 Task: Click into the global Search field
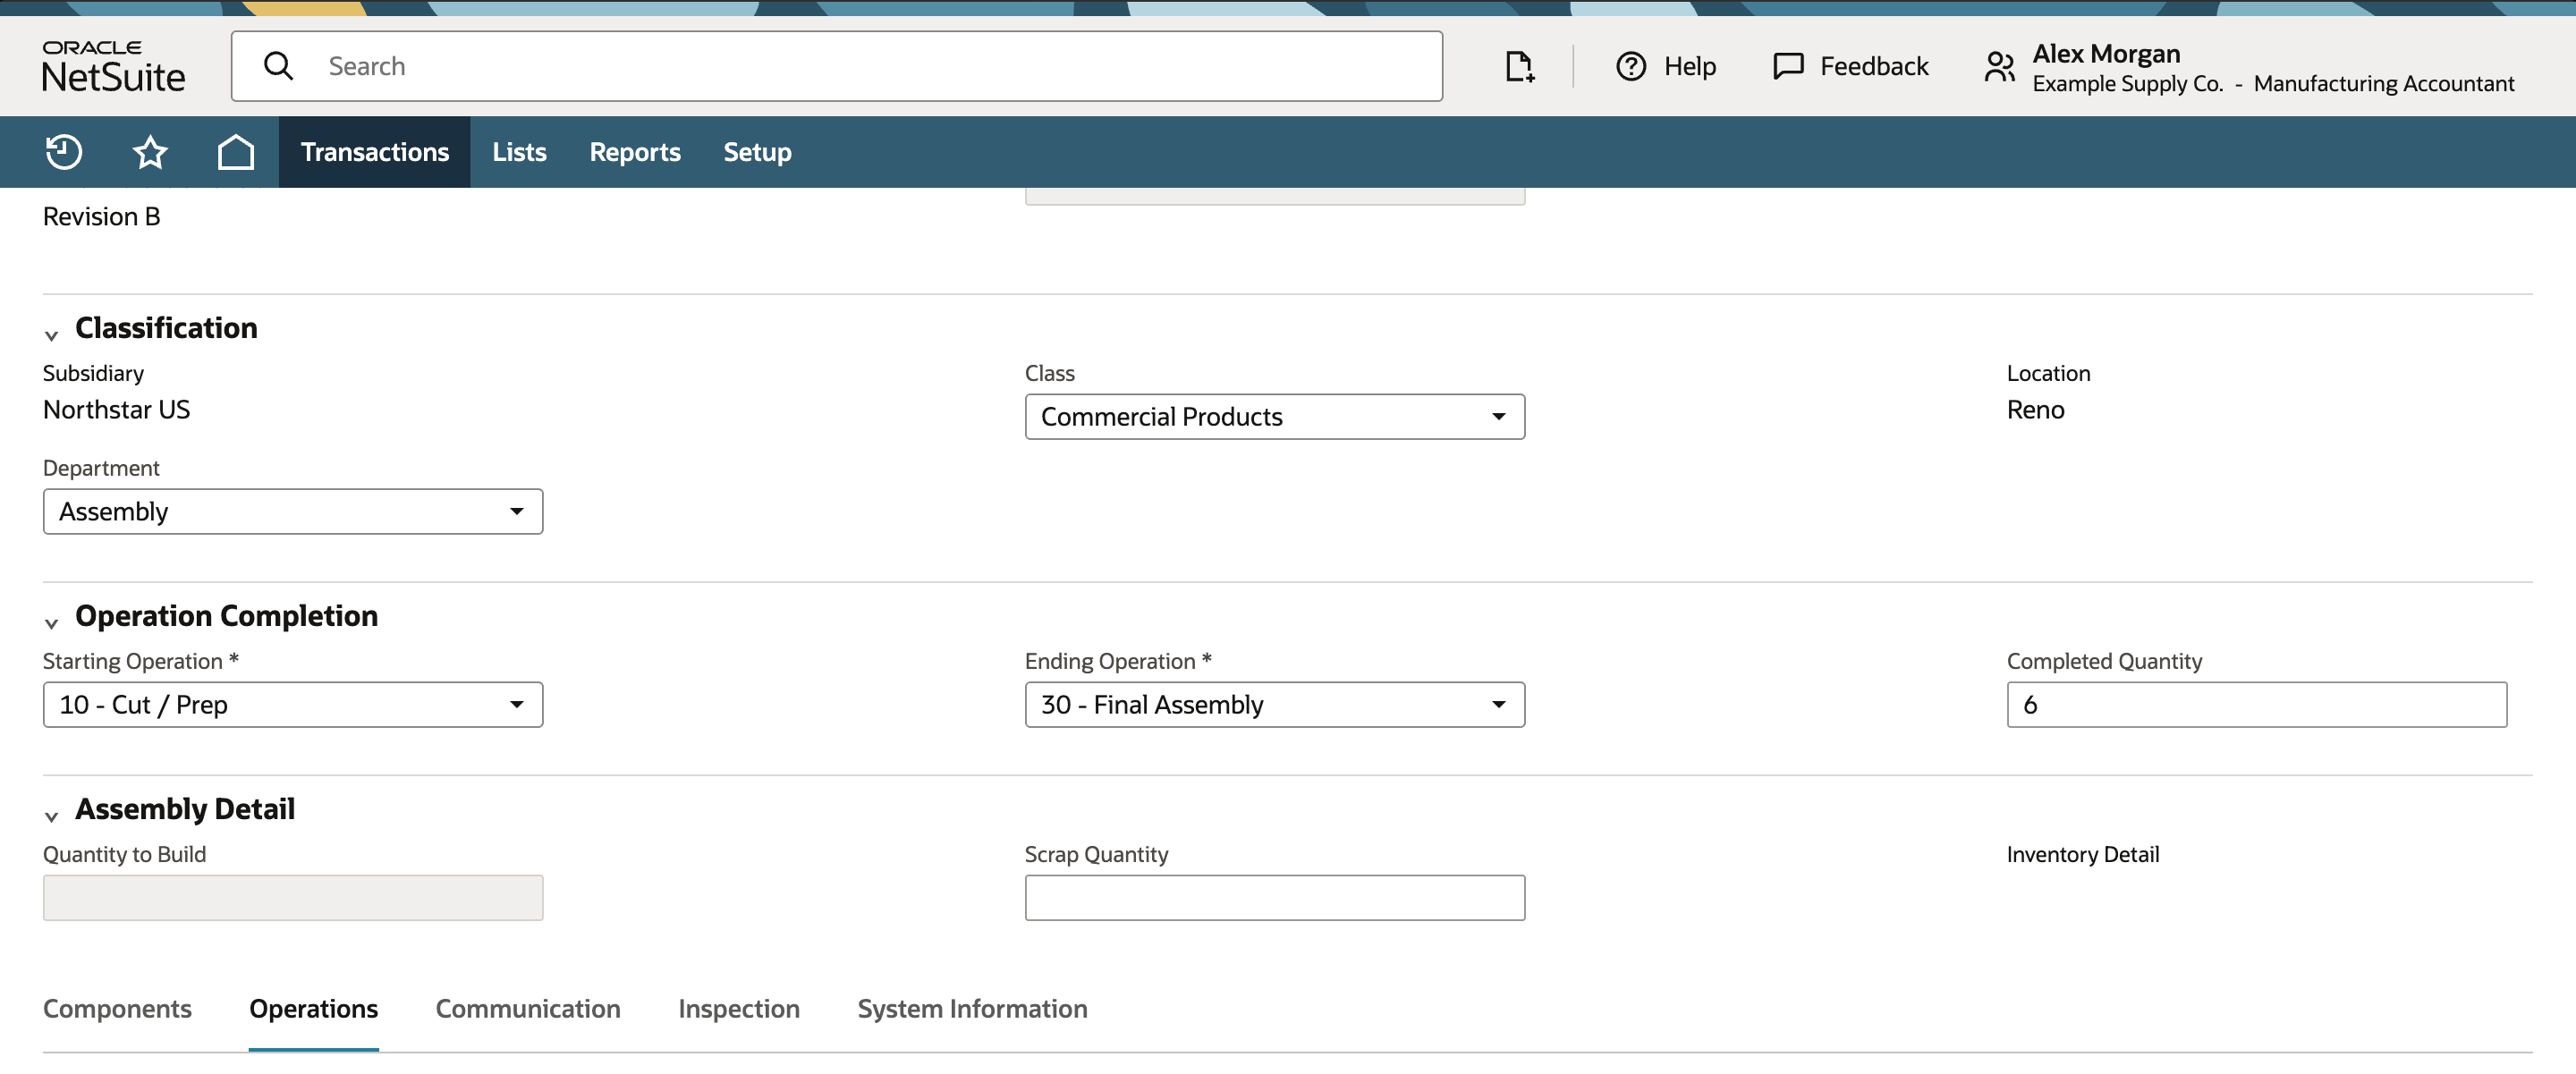tap(836, 66)
